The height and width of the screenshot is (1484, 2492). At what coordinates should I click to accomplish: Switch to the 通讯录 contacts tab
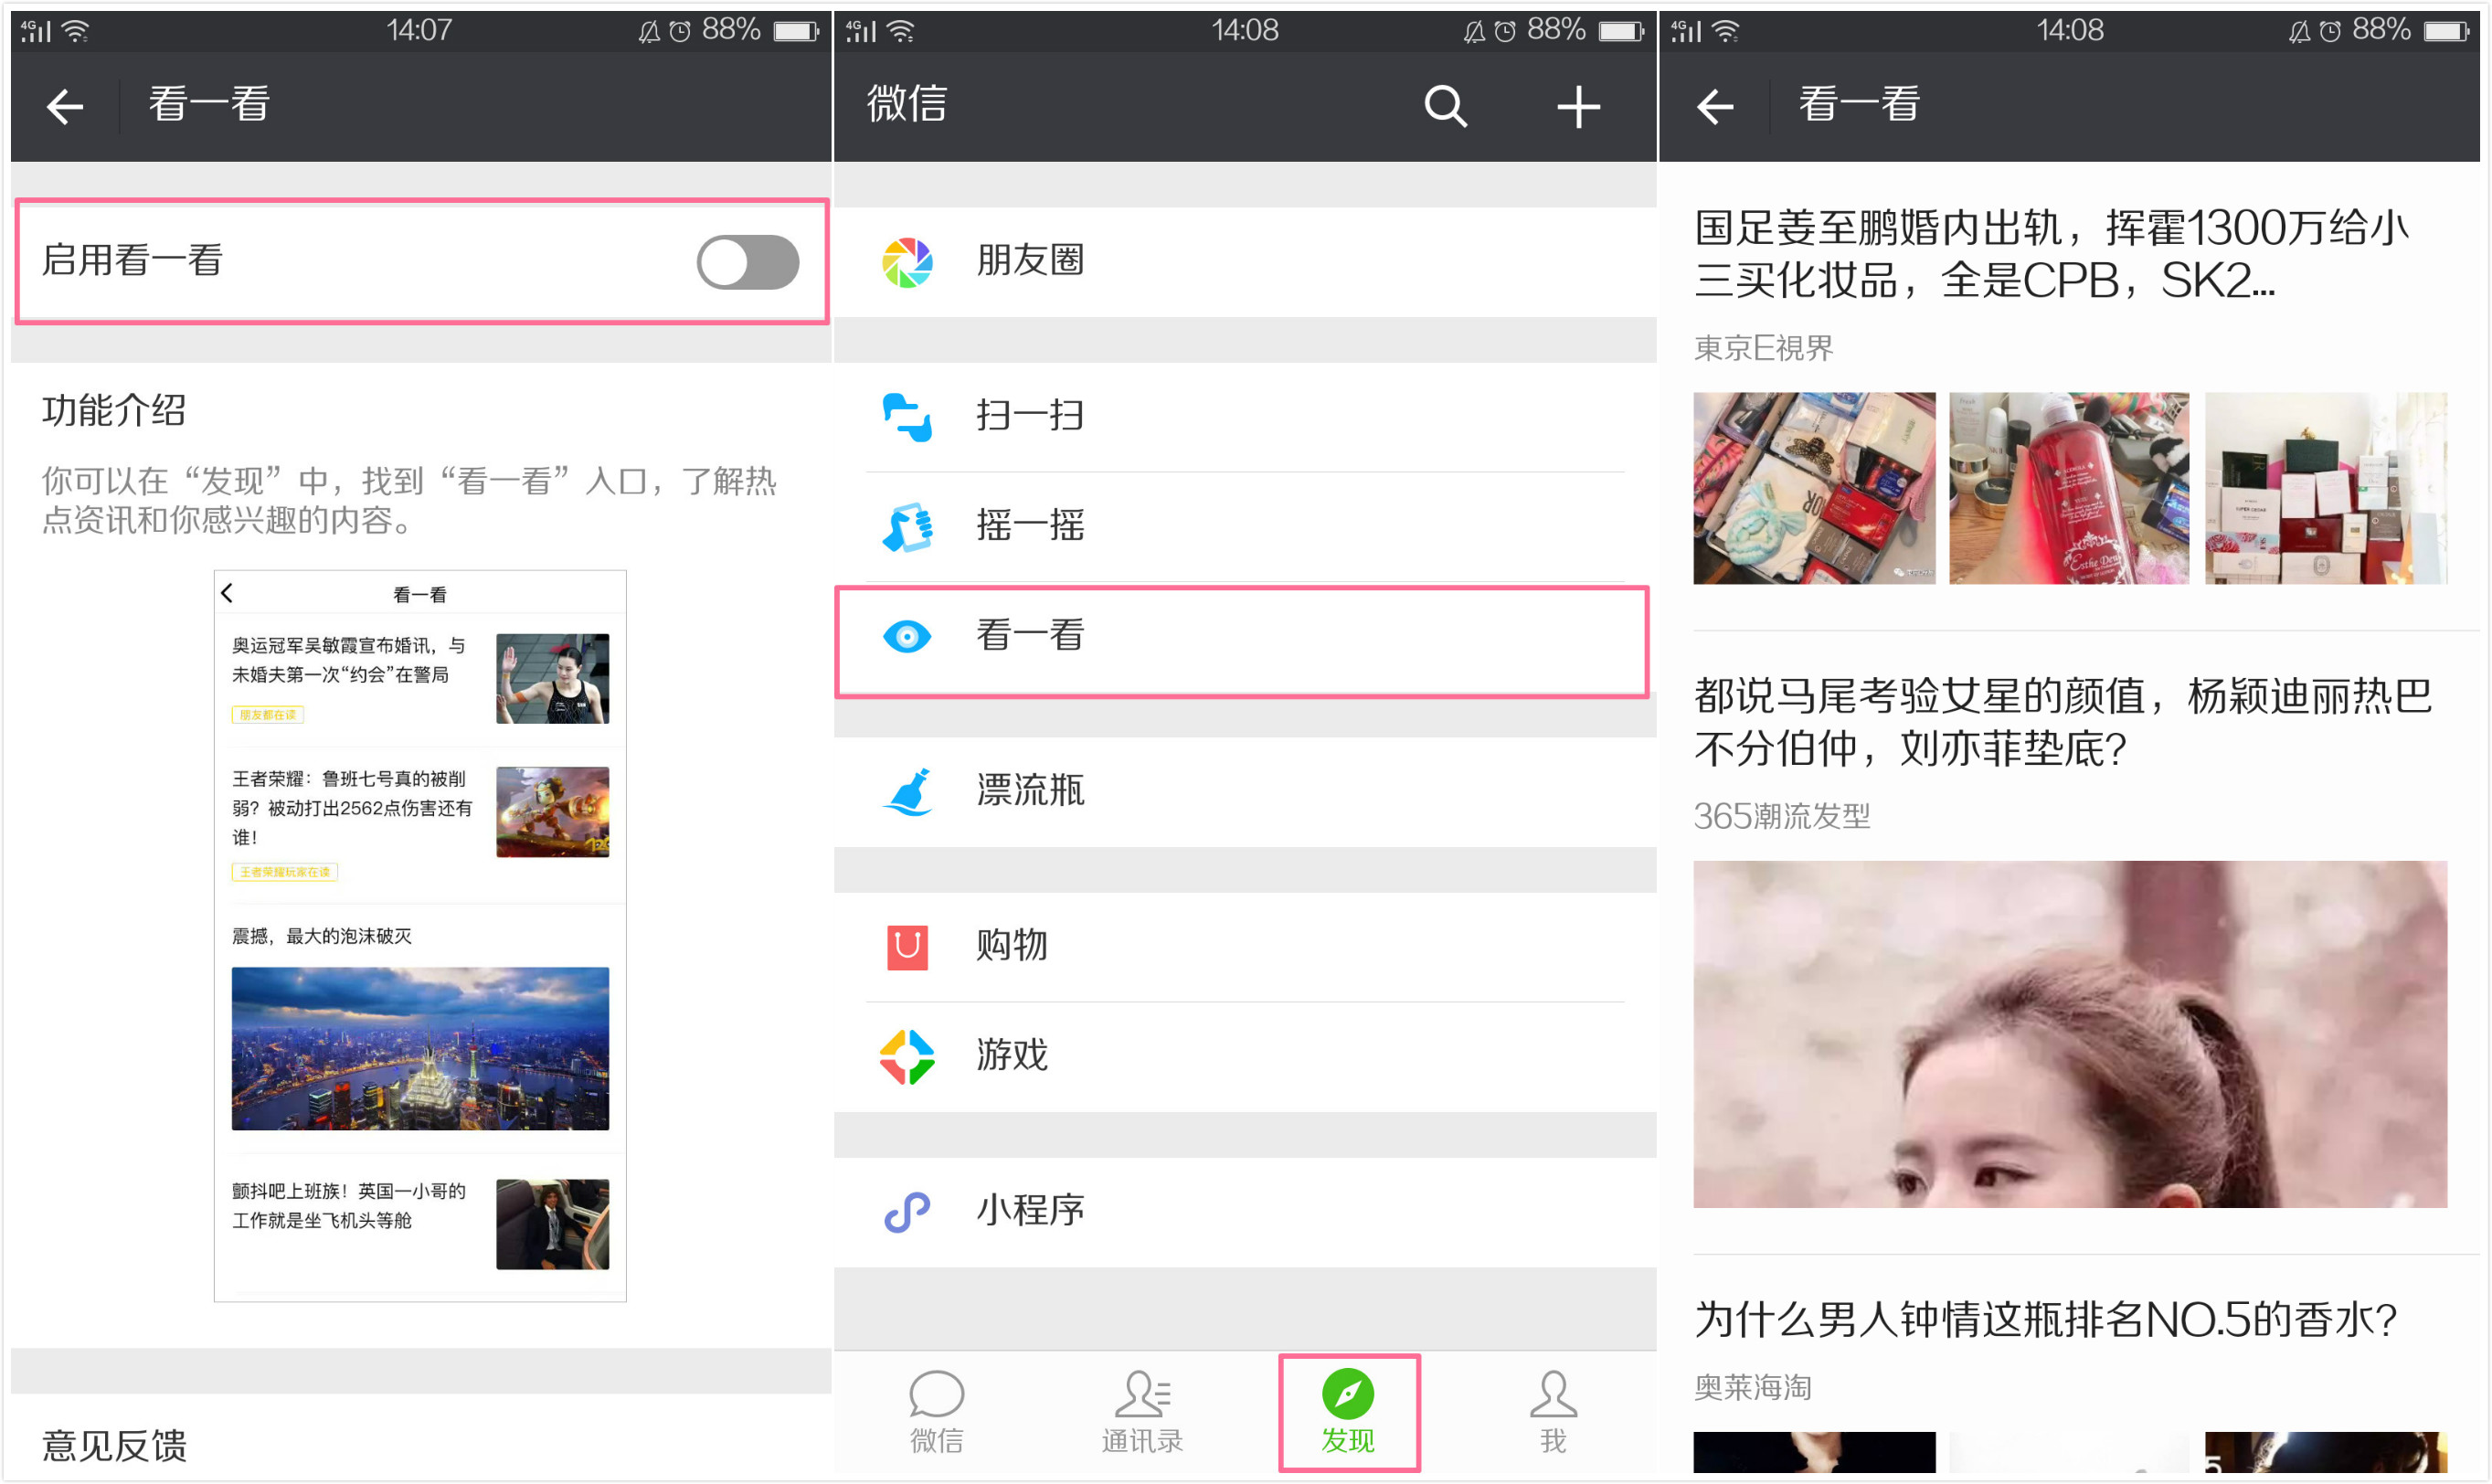[1142, 1412]
